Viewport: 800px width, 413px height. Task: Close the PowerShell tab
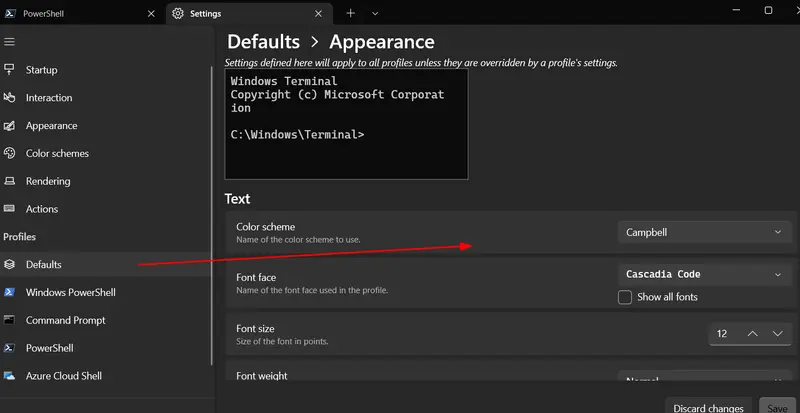click(151, 14)
